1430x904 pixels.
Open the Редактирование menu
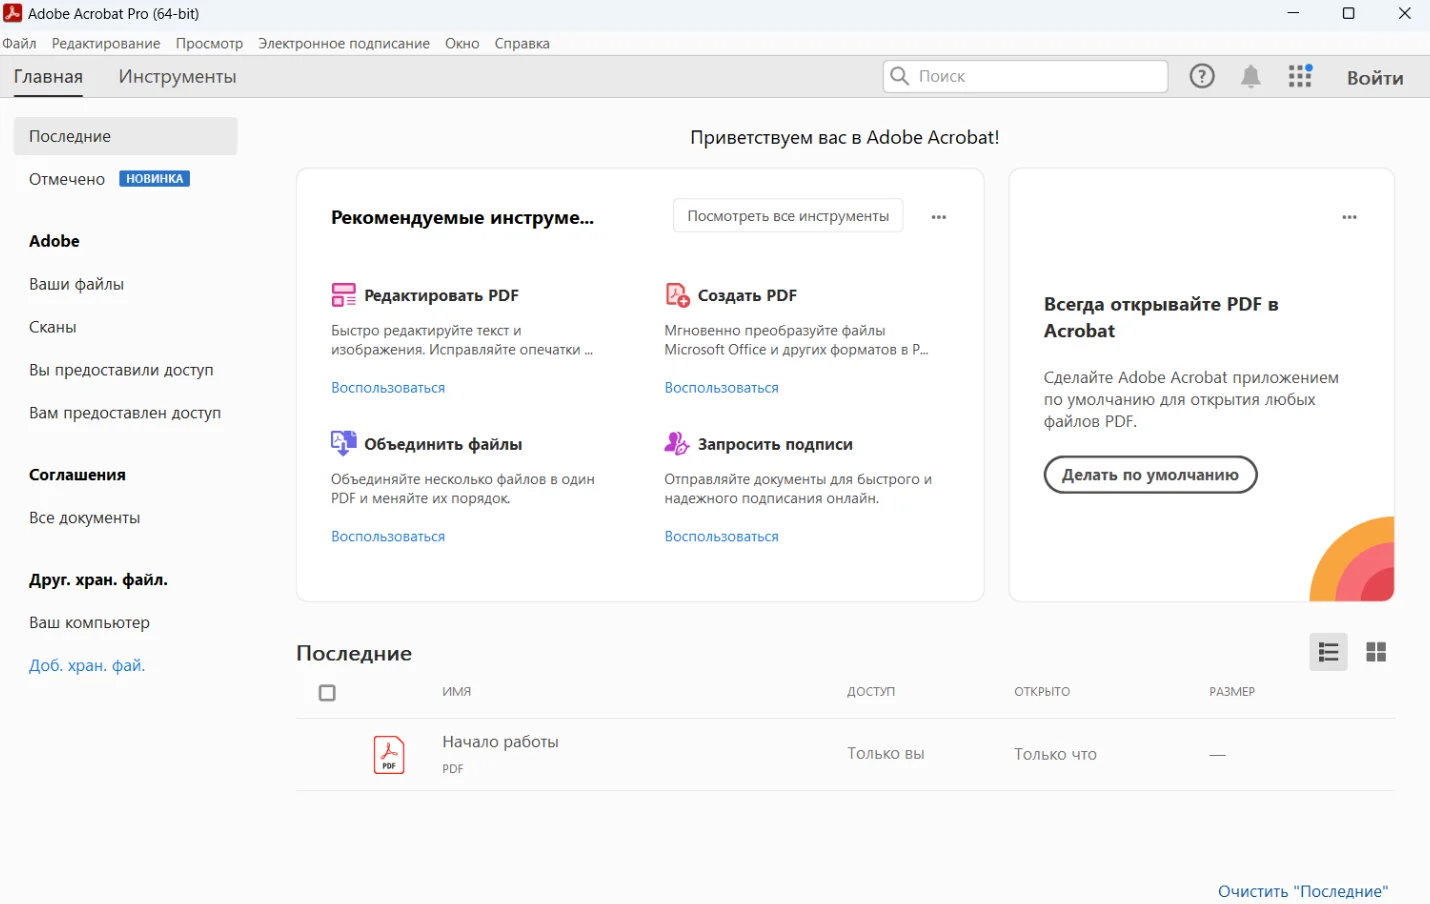point(106,43)
